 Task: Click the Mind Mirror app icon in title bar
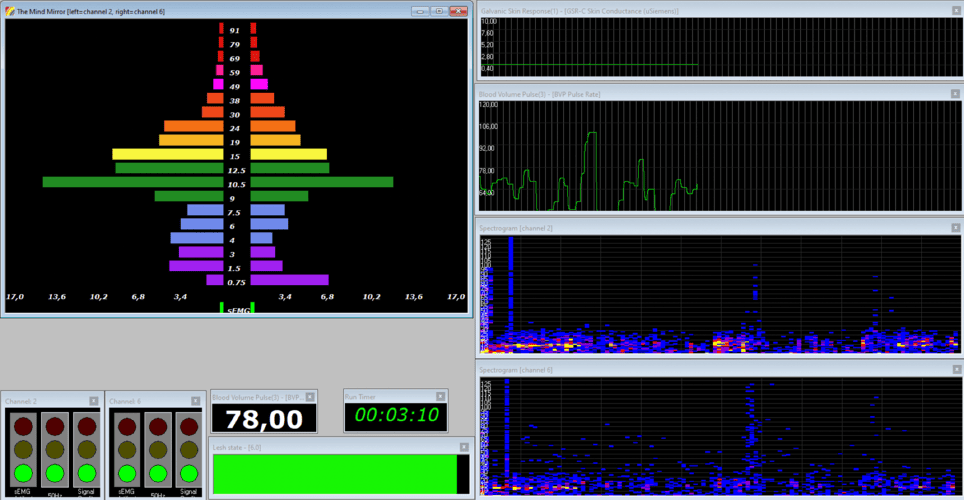point(10,11)
